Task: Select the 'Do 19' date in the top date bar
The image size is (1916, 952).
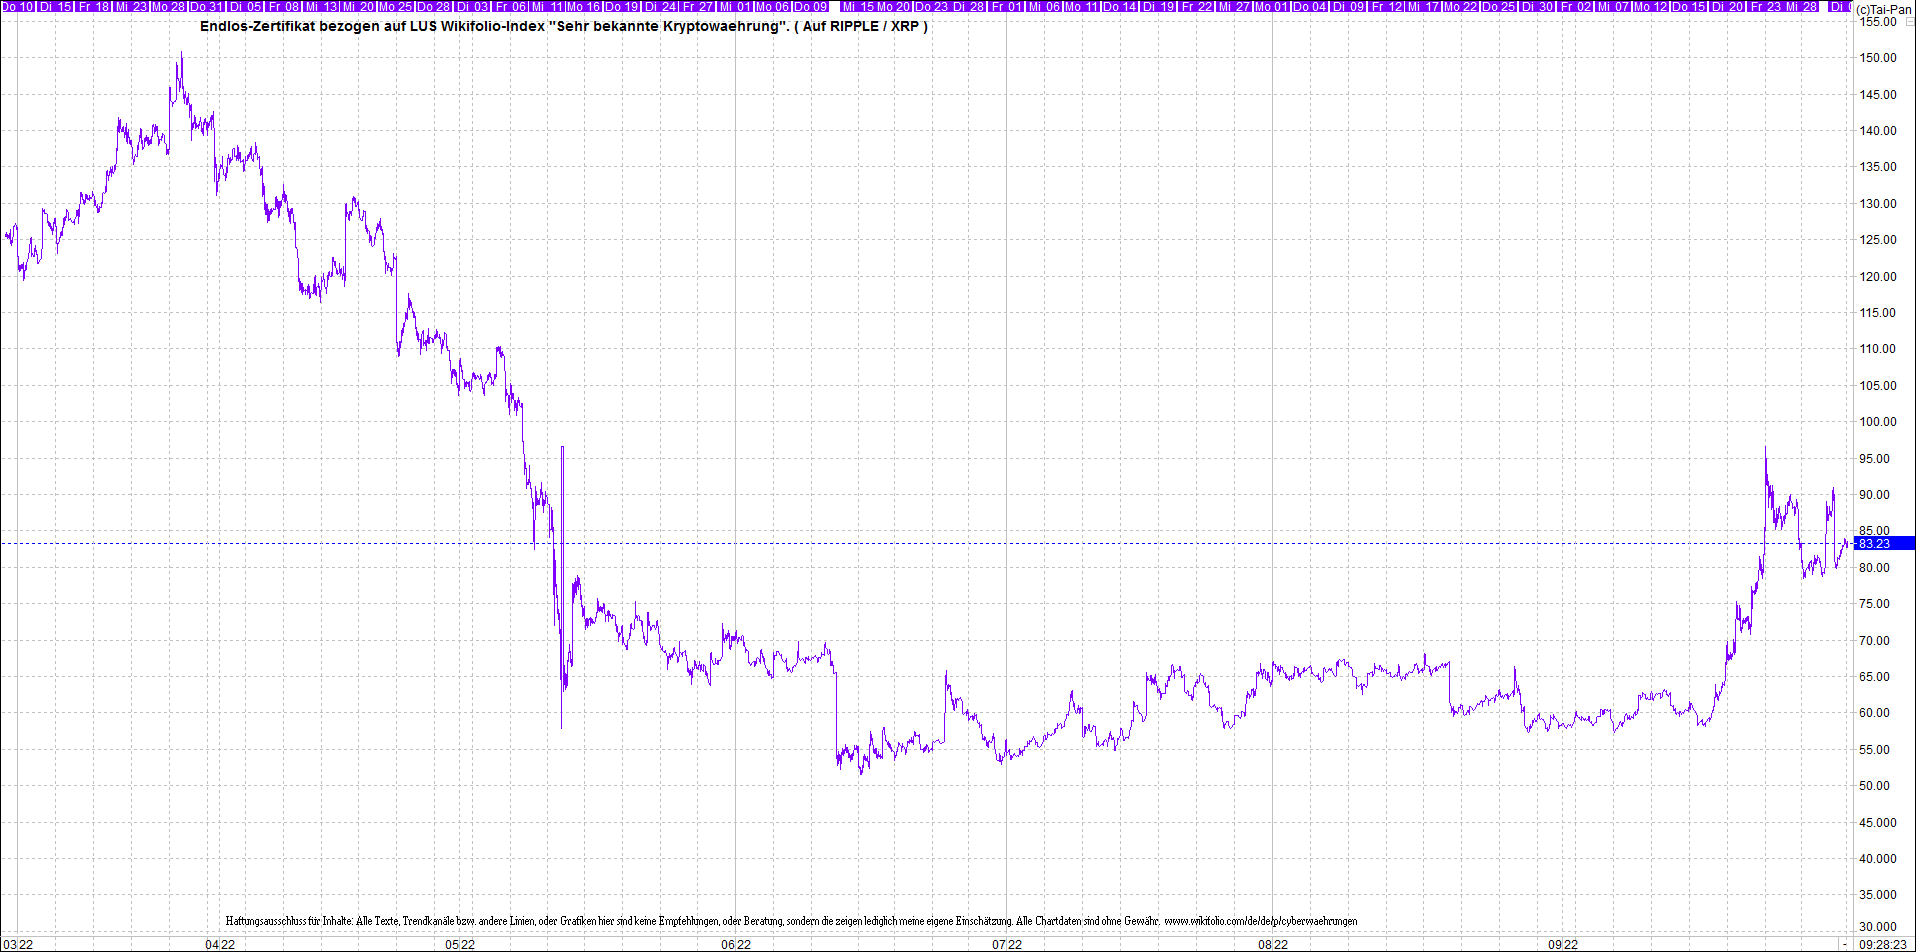Action: pyautogui.click(x=623, y=6)
